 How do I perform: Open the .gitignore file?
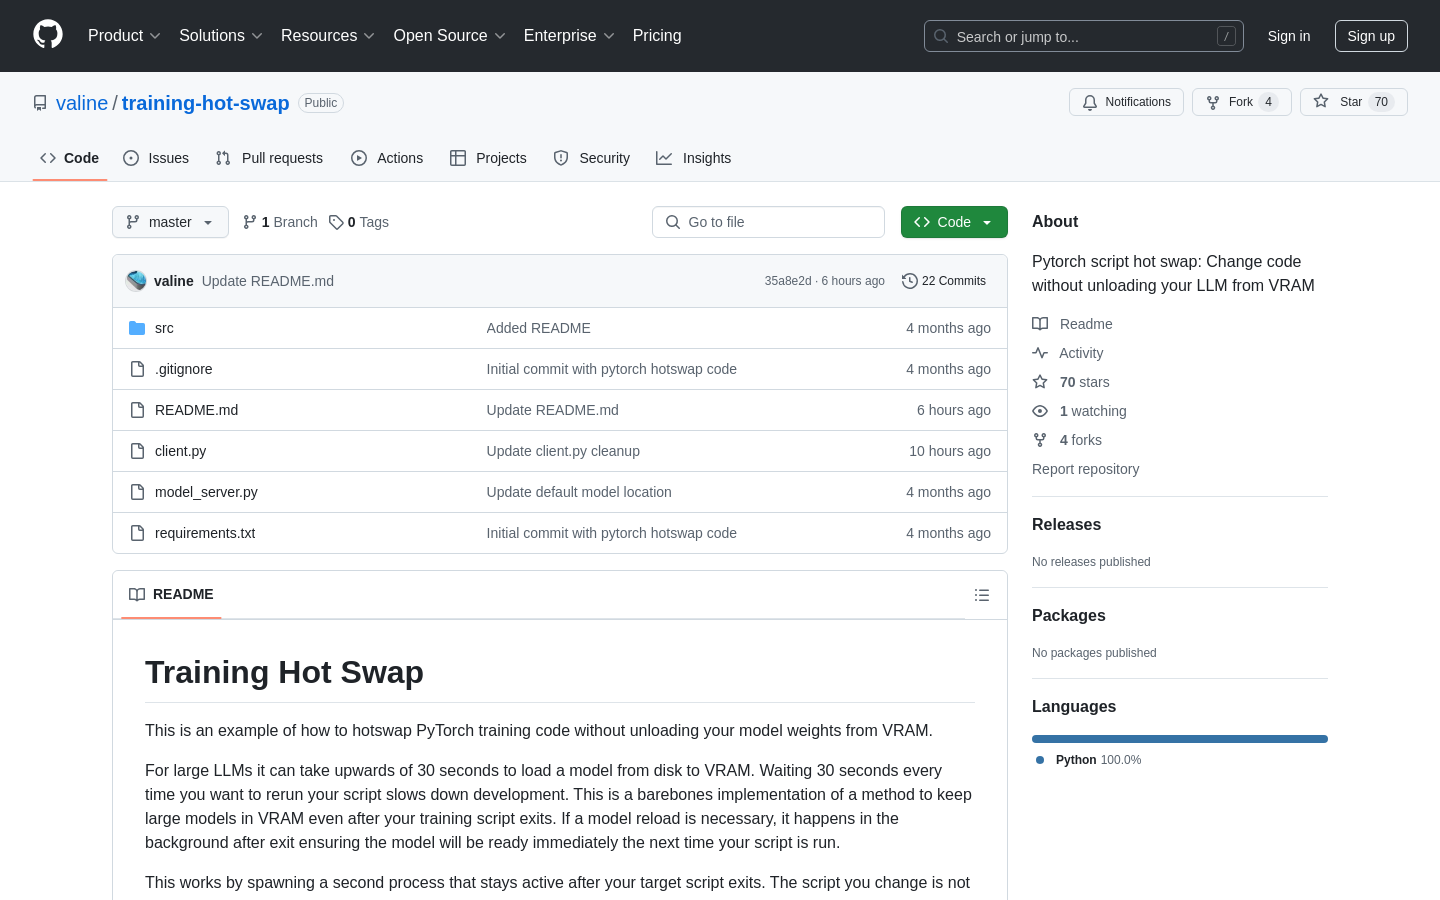(x=183, y=369)
